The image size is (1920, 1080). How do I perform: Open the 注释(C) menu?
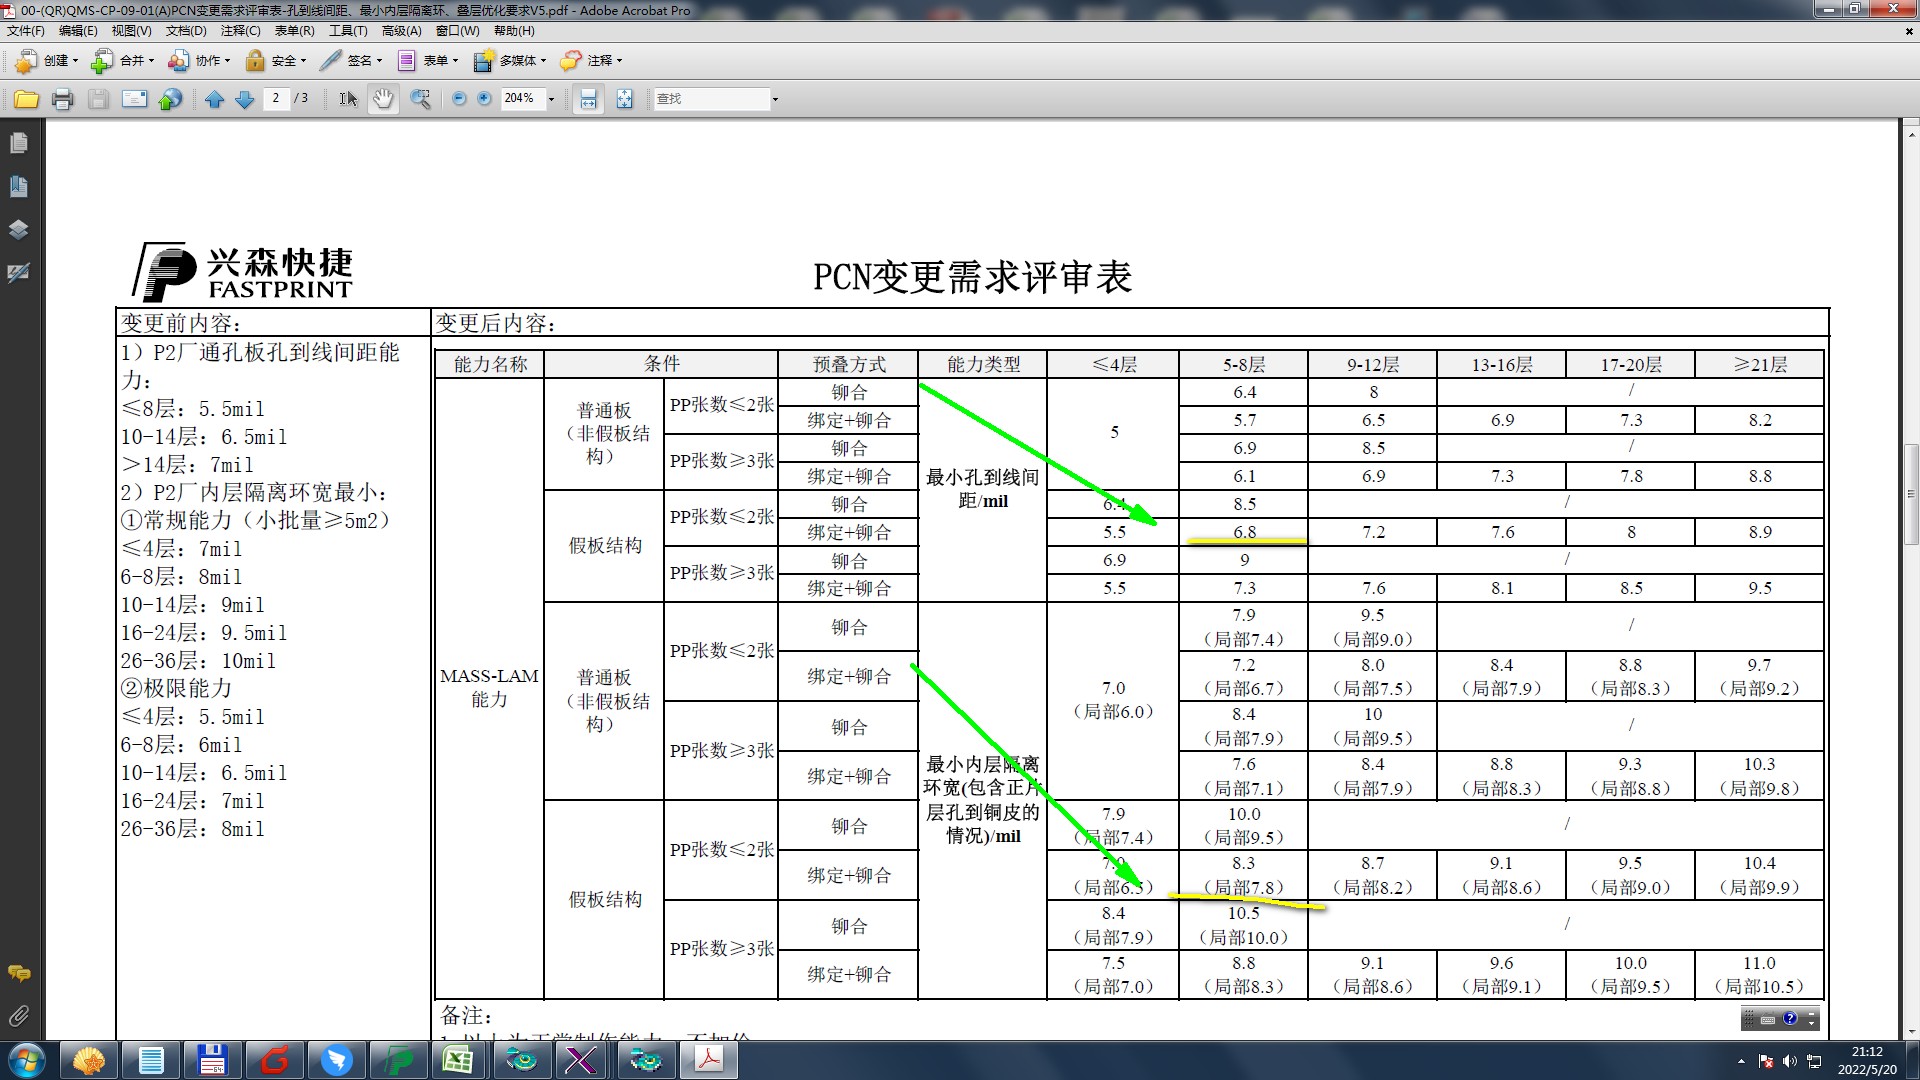point(240,31)
